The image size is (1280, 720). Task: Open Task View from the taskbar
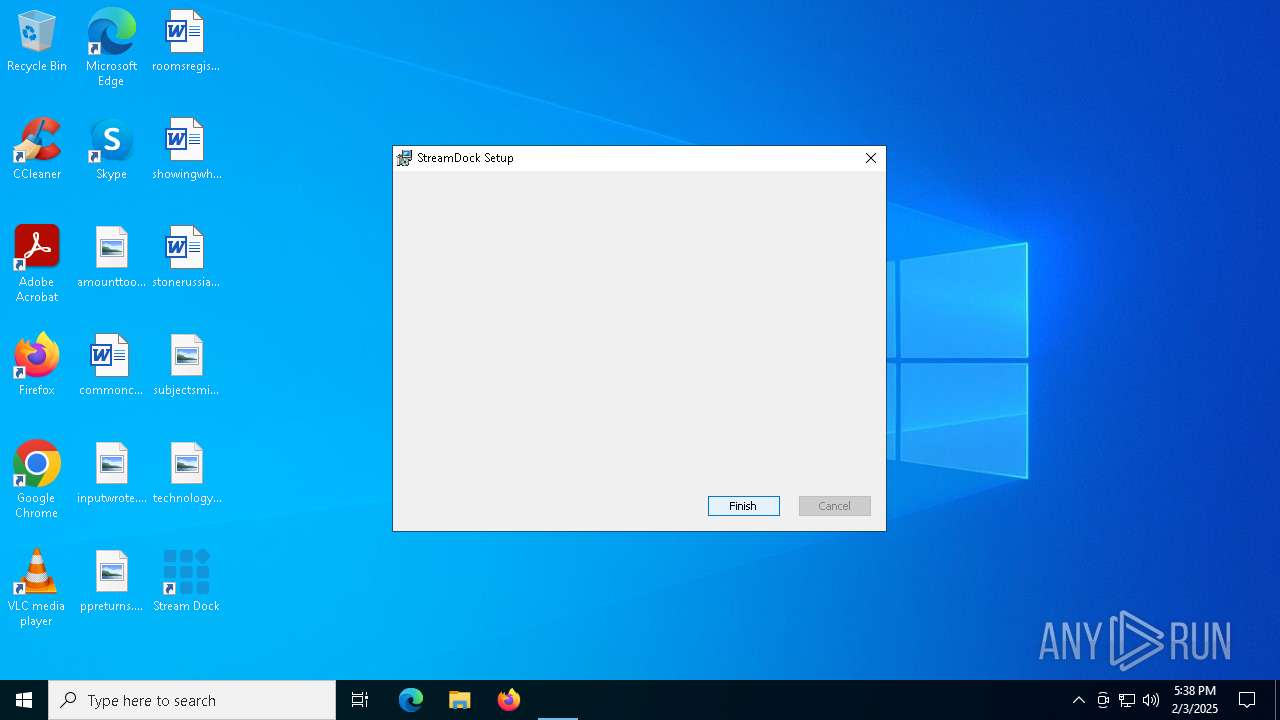pyautogui.click(x=360, y=700)
